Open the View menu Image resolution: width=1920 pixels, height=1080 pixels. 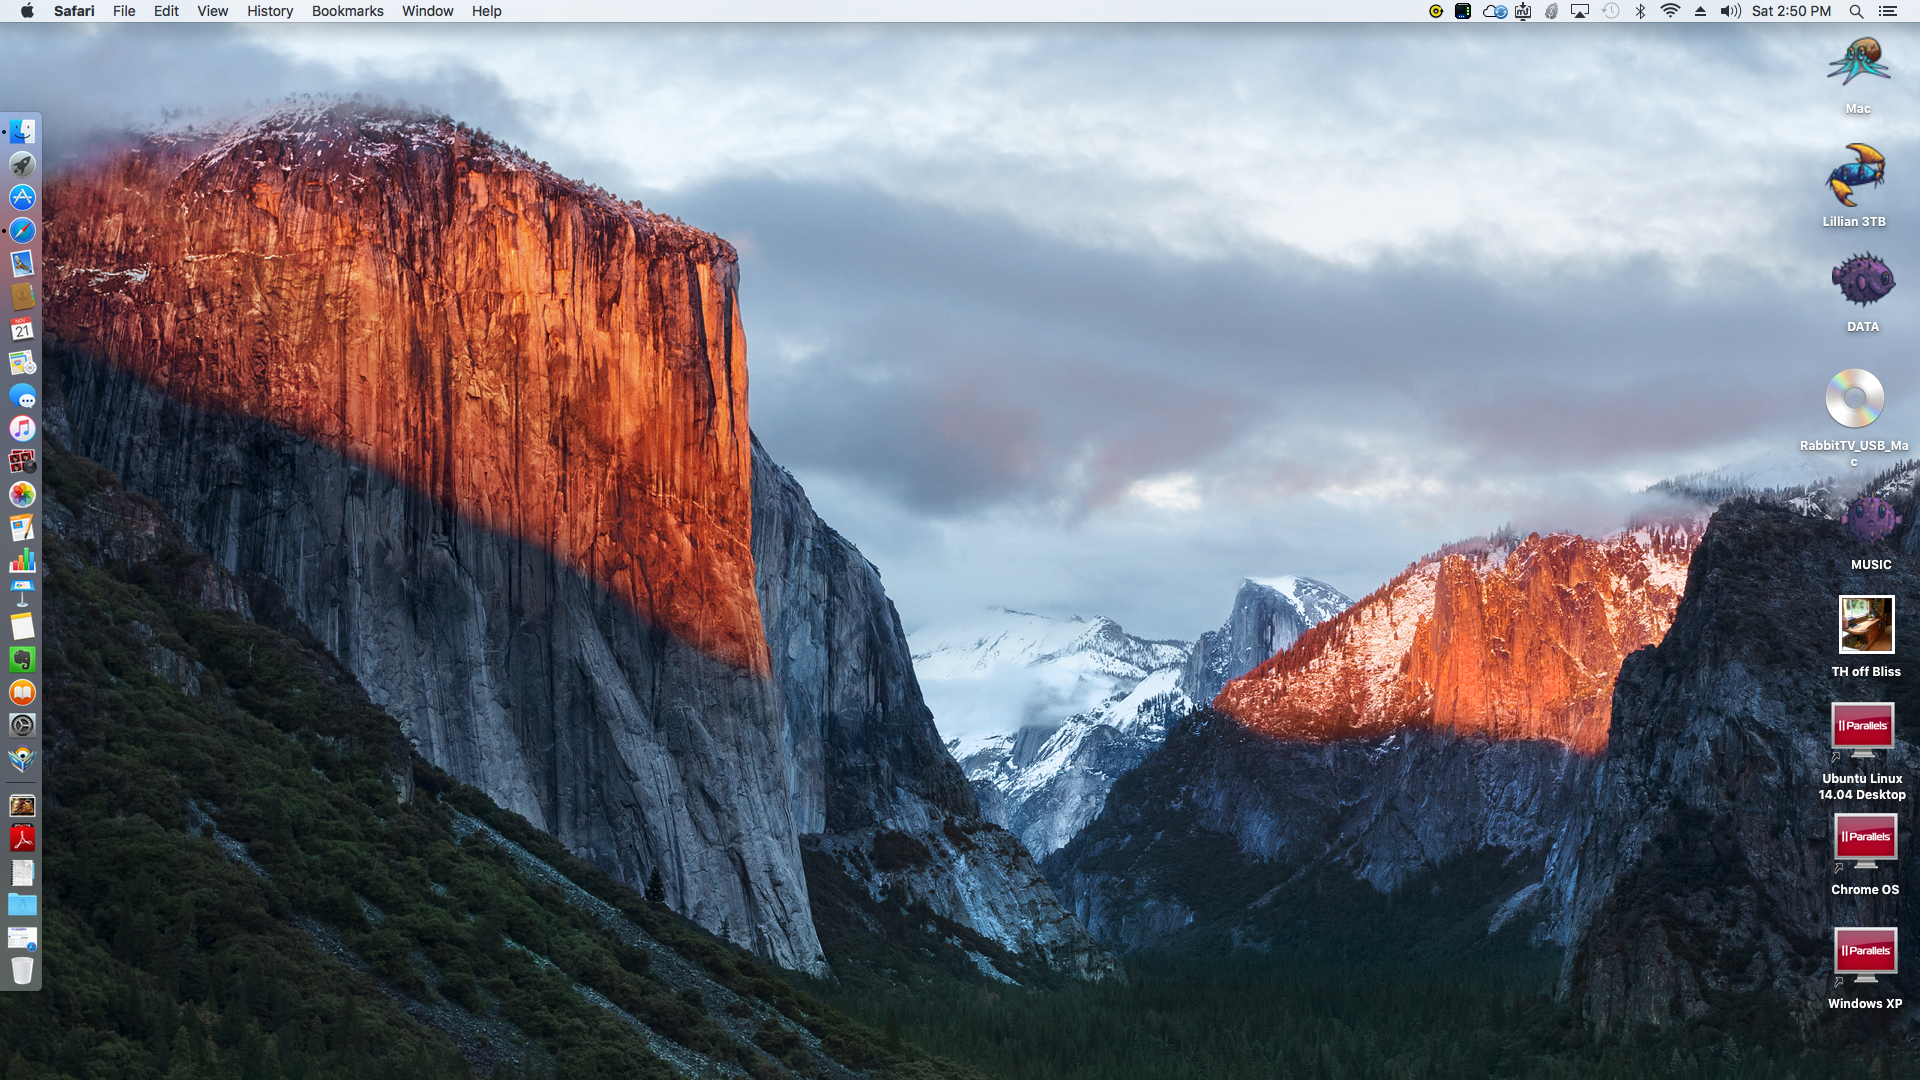coord(212,11)
